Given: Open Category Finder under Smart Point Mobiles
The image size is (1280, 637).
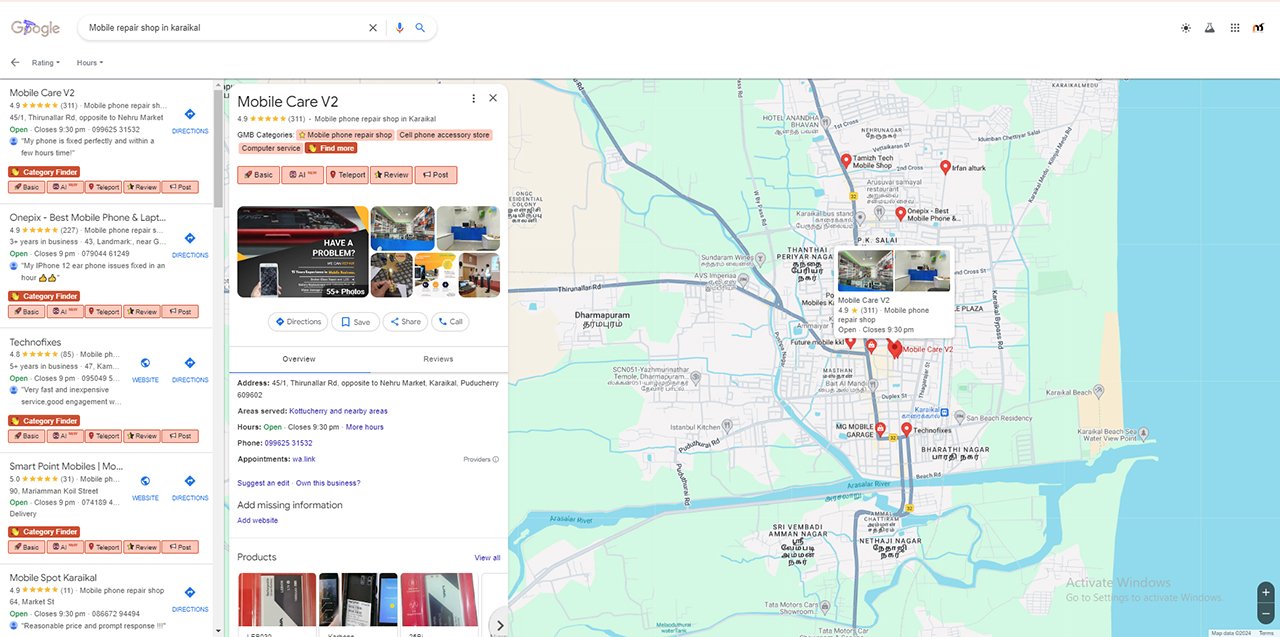Looking at the screenshot, I should pos(44,532).
